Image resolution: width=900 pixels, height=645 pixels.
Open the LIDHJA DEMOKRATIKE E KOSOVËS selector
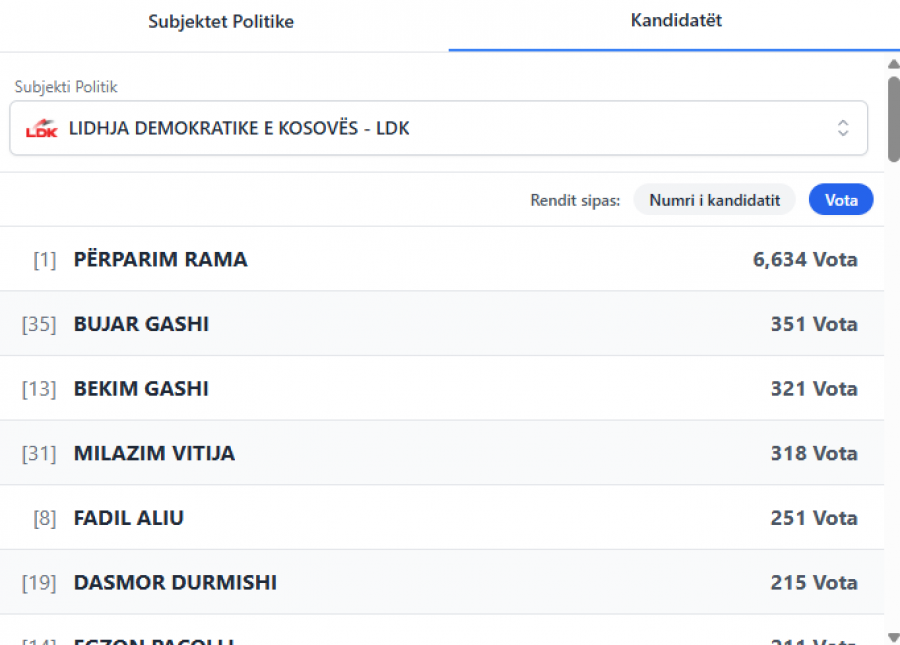click(x=438, y=128)
